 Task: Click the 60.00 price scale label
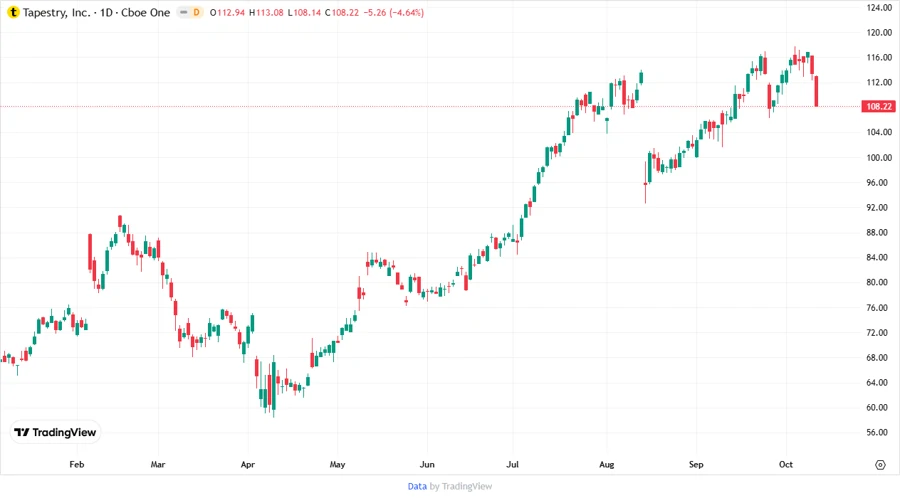[x=878, y=407]
